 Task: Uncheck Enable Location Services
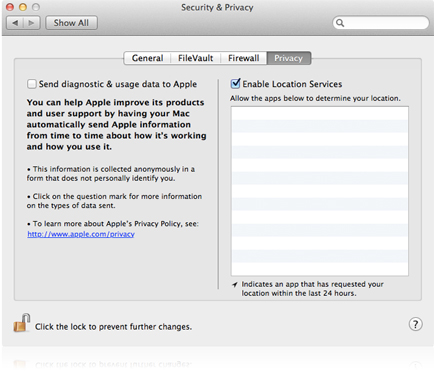(x=235, y=83)
